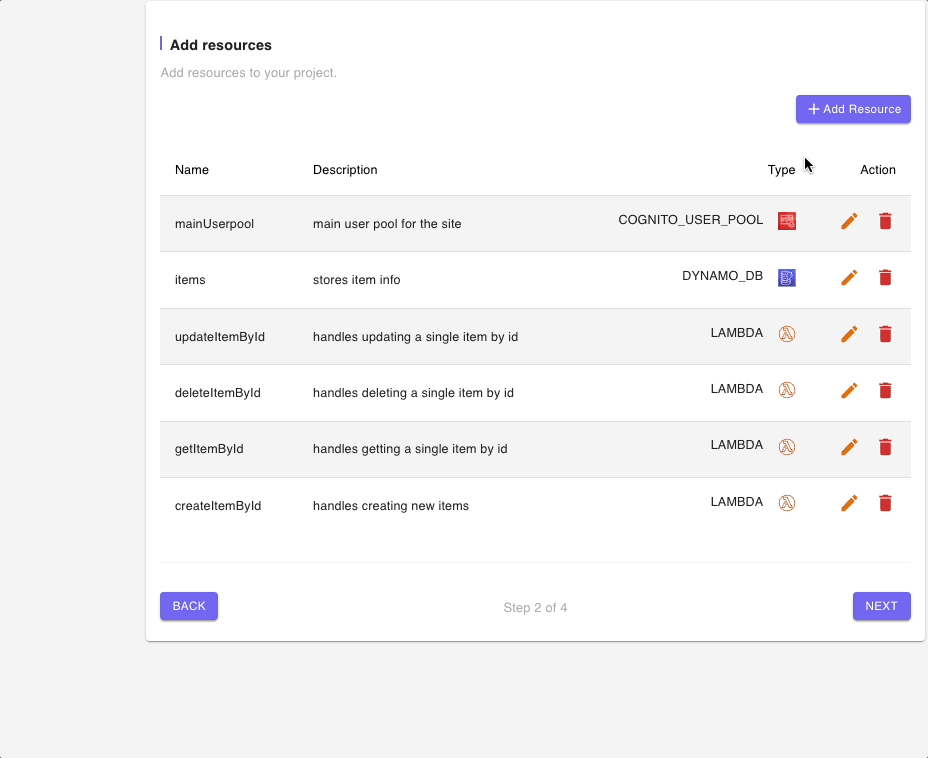
Task: Click the Lambda icon in createItemById row
Action: click(787, 503)
